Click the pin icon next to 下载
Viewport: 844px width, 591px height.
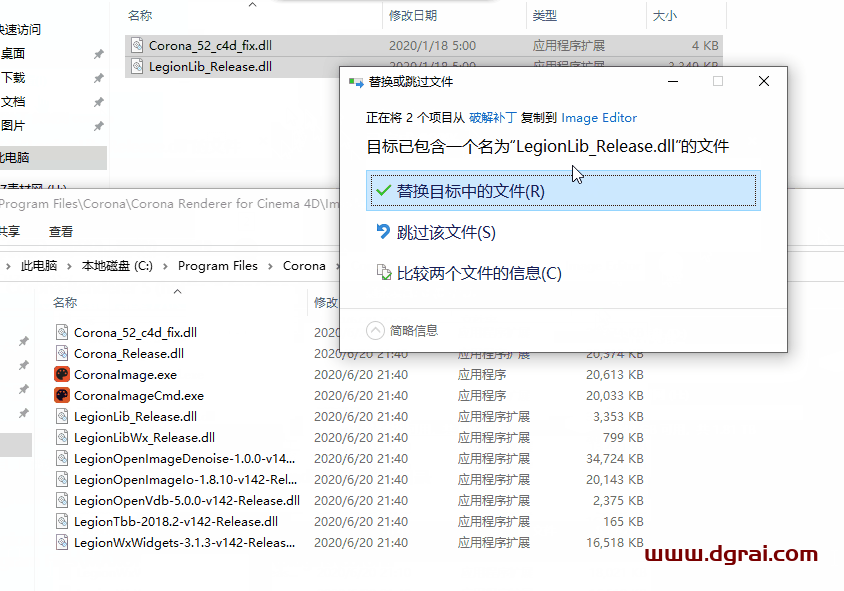[98, 78]
